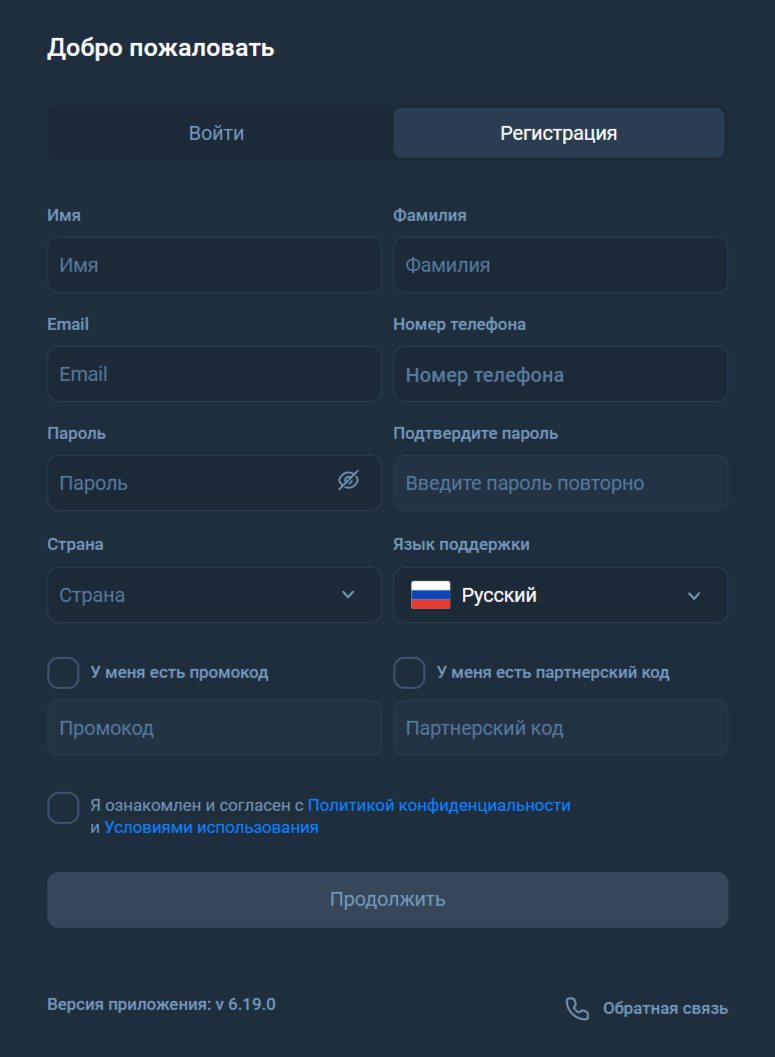
Task: Focus the Email input field
Action: point(214,373)
